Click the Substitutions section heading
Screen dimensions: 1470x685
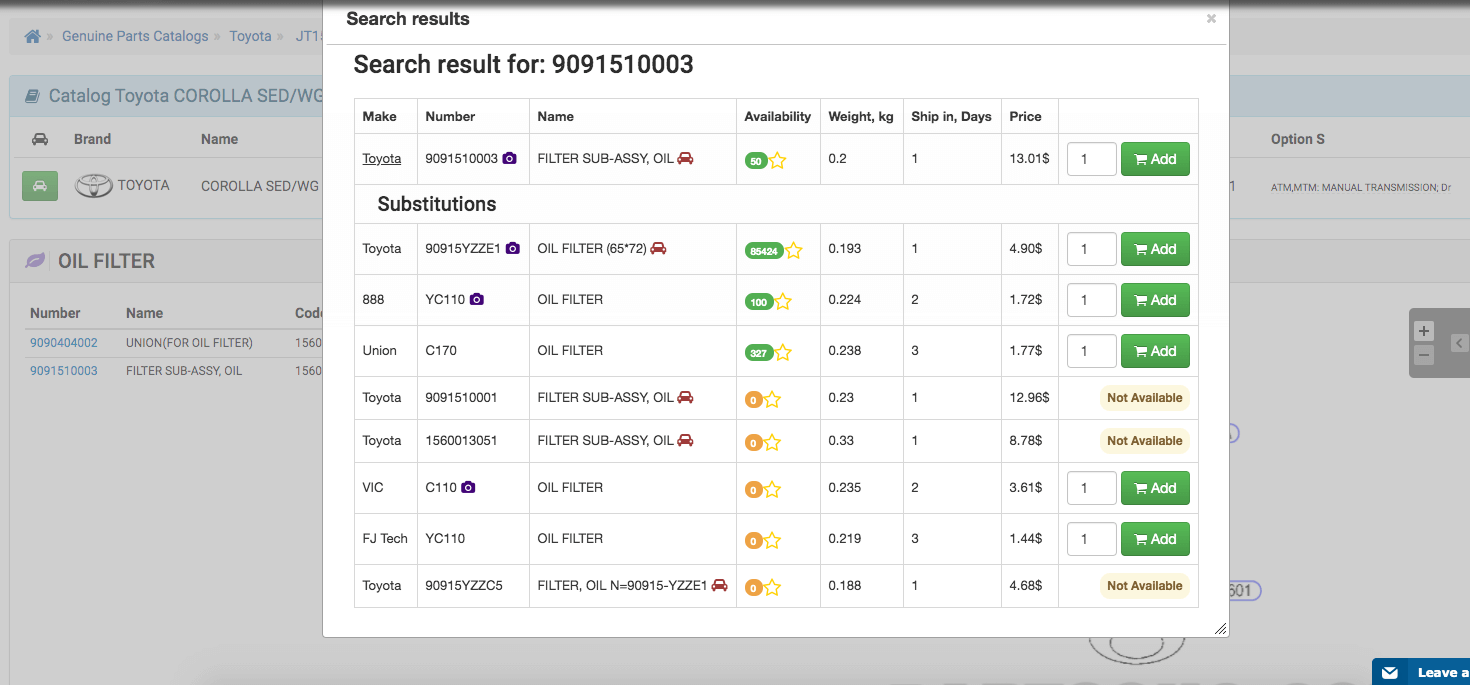tap(437, 204)
